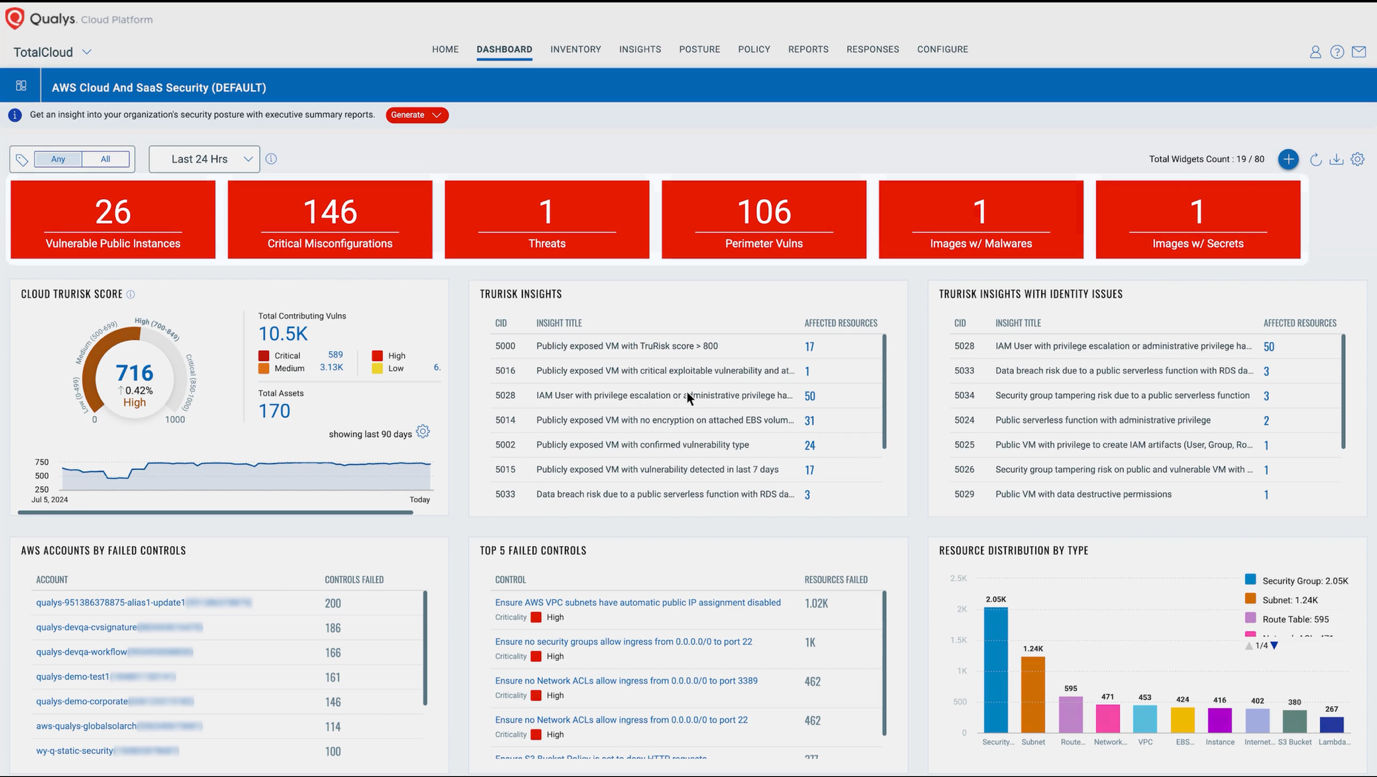Open the Images w/ Malwares tile

pos(981,220)
